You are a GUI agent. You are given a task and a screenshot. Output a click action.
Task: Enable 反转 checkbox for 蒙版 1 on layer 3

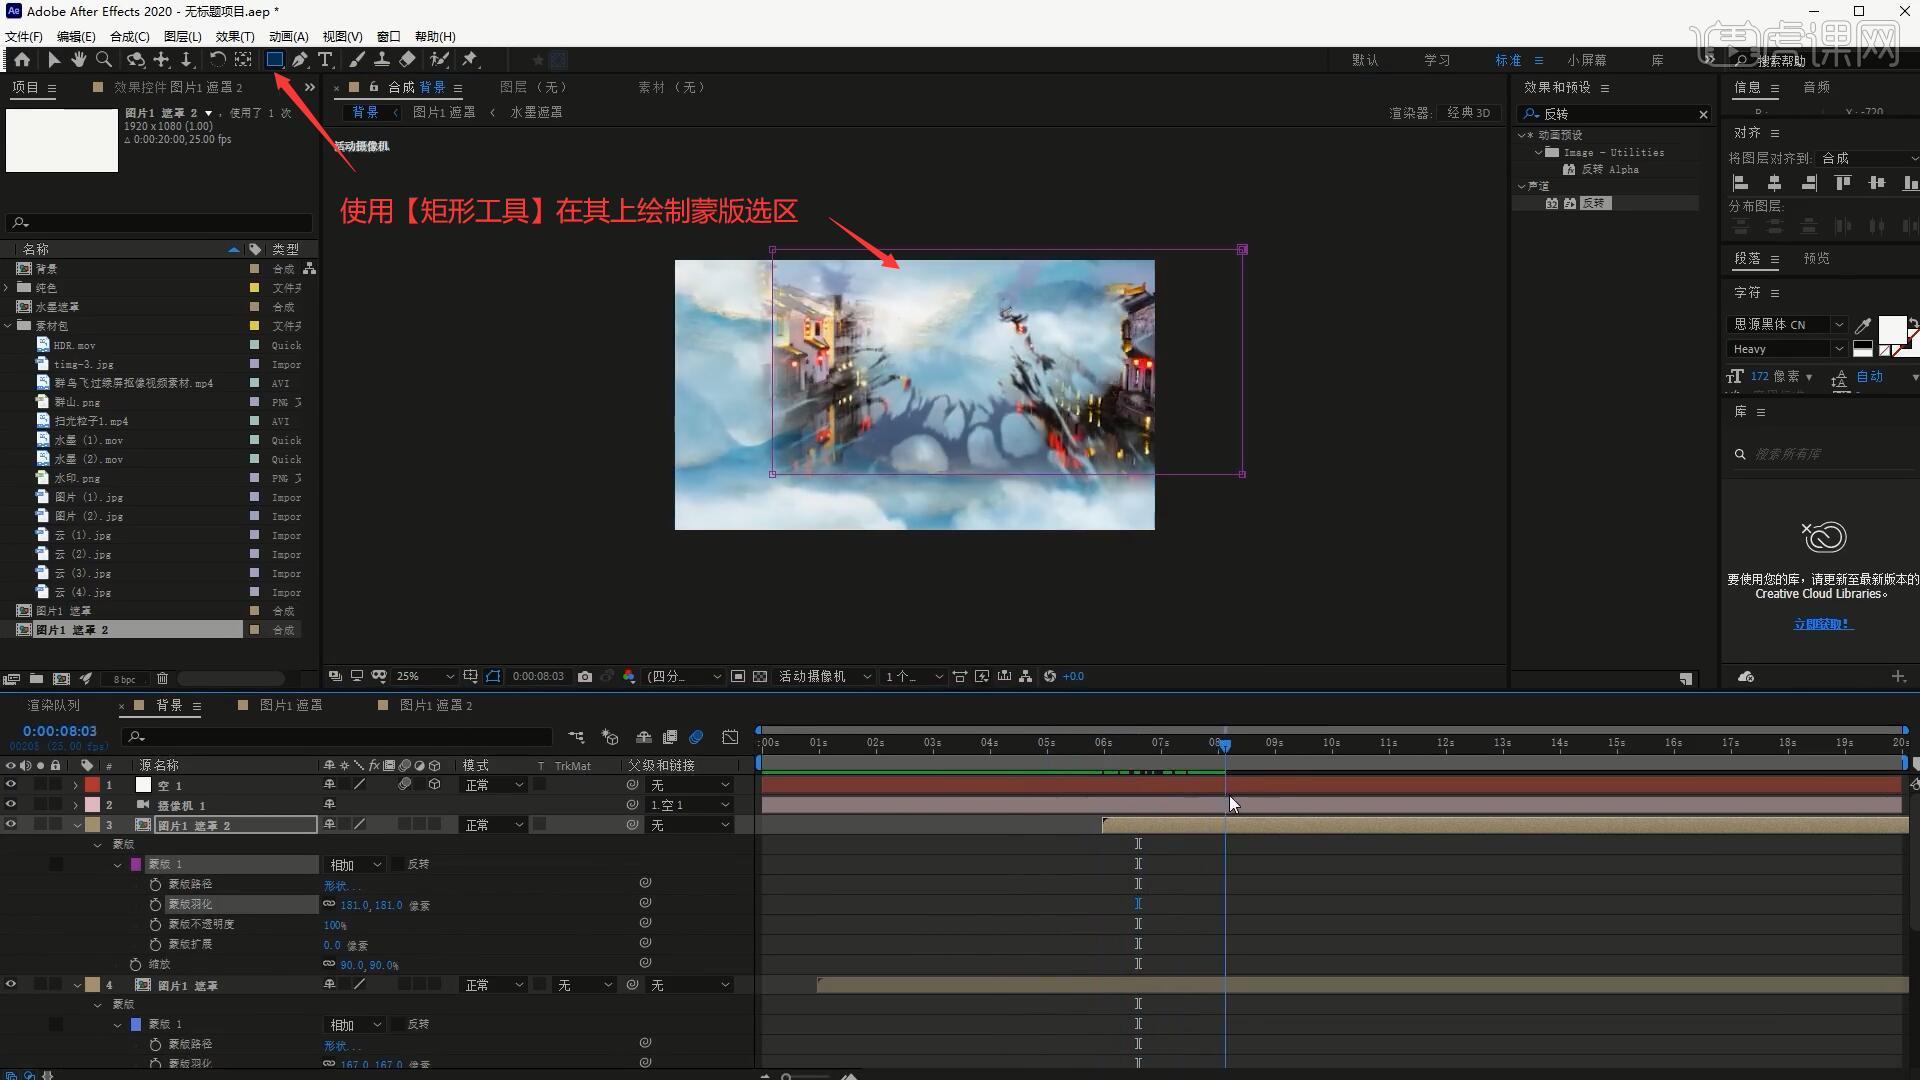[x=398, y=864]
